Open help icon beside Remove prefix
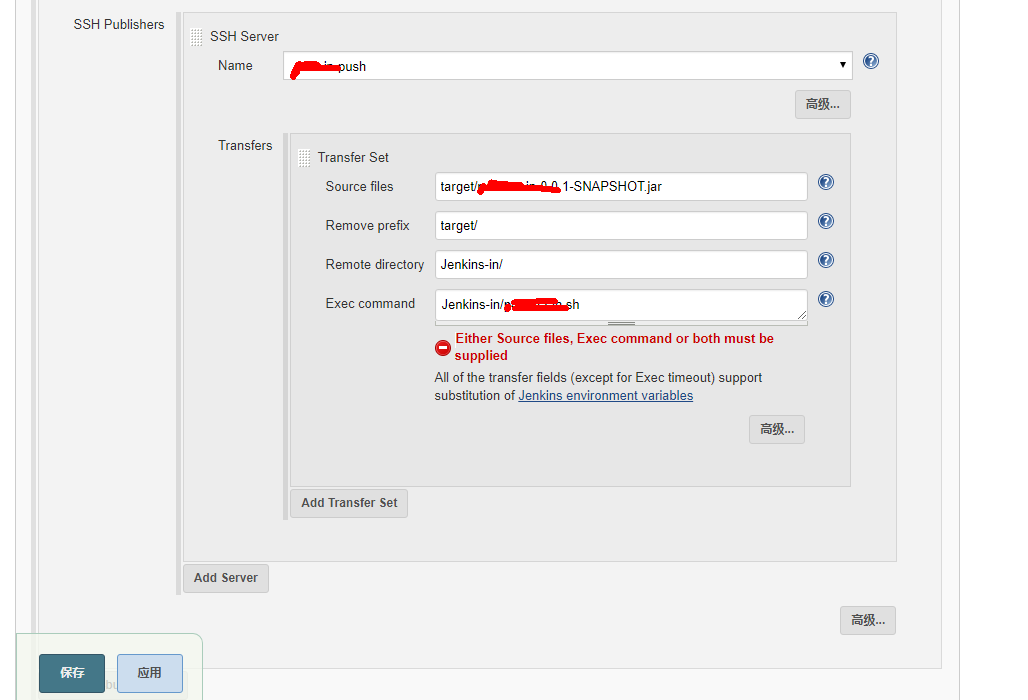Image resolution: width=1028 pixels, height=700 pixels. (826, 222)
